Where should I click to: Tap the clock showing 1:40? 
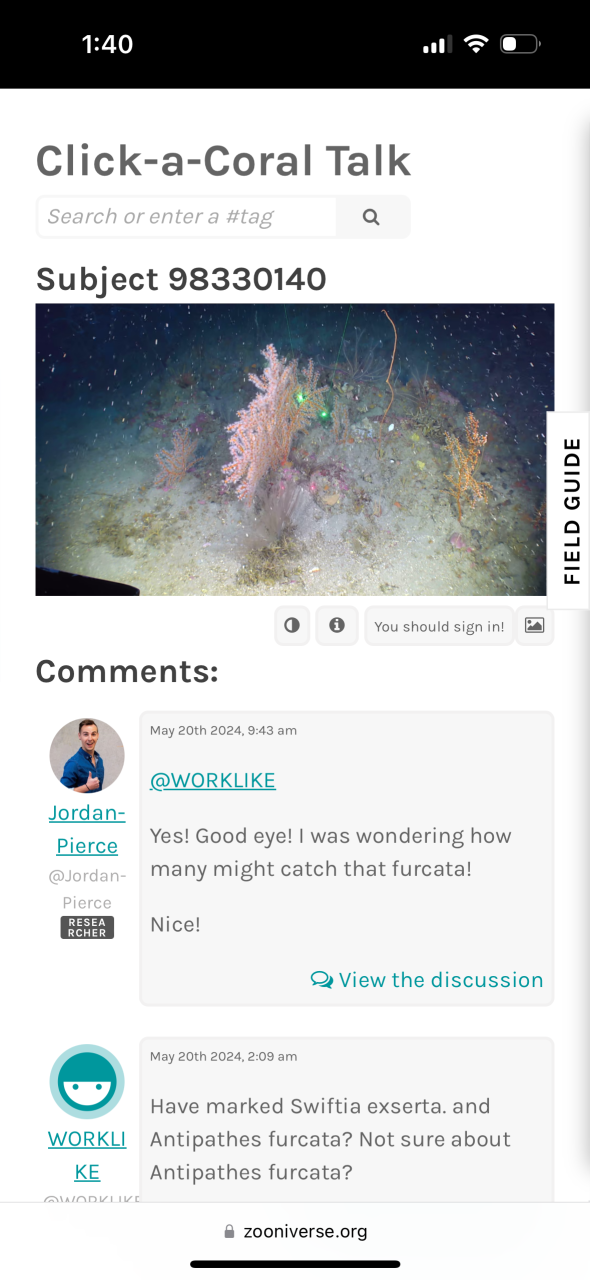[x=107, y=44]
